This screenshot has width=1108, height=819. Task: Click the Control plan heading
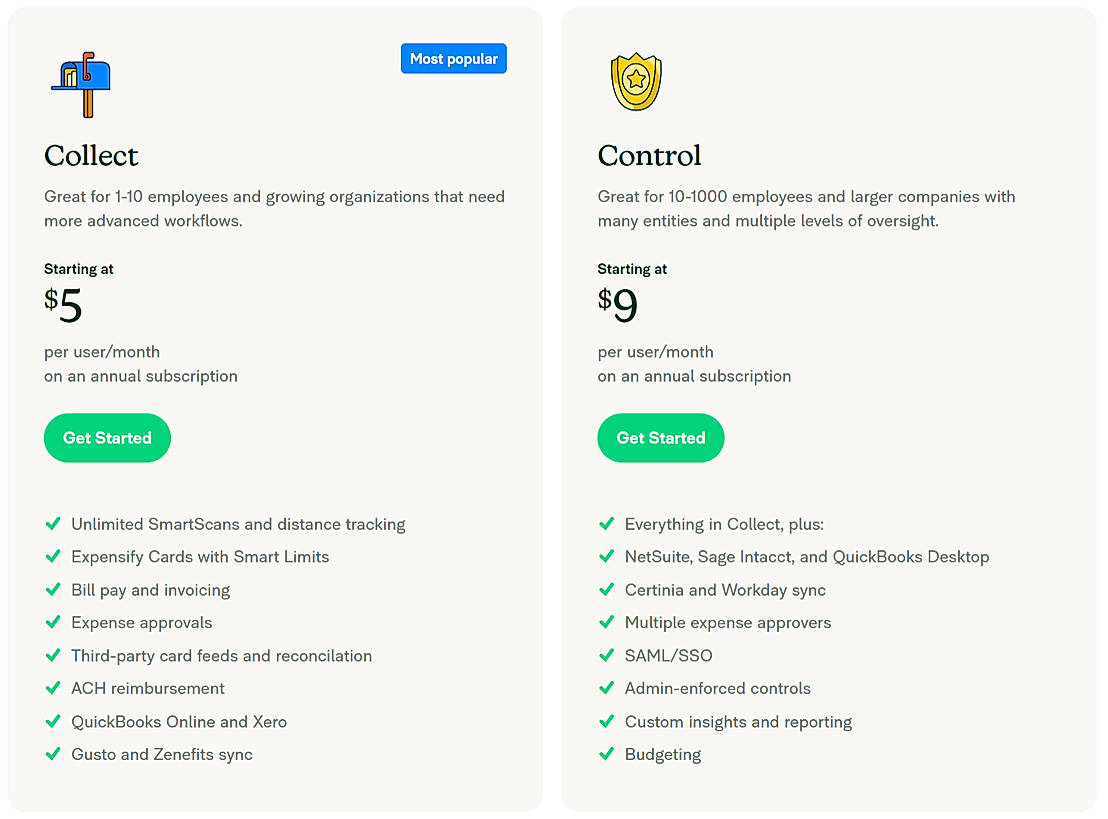pos(649,156)
